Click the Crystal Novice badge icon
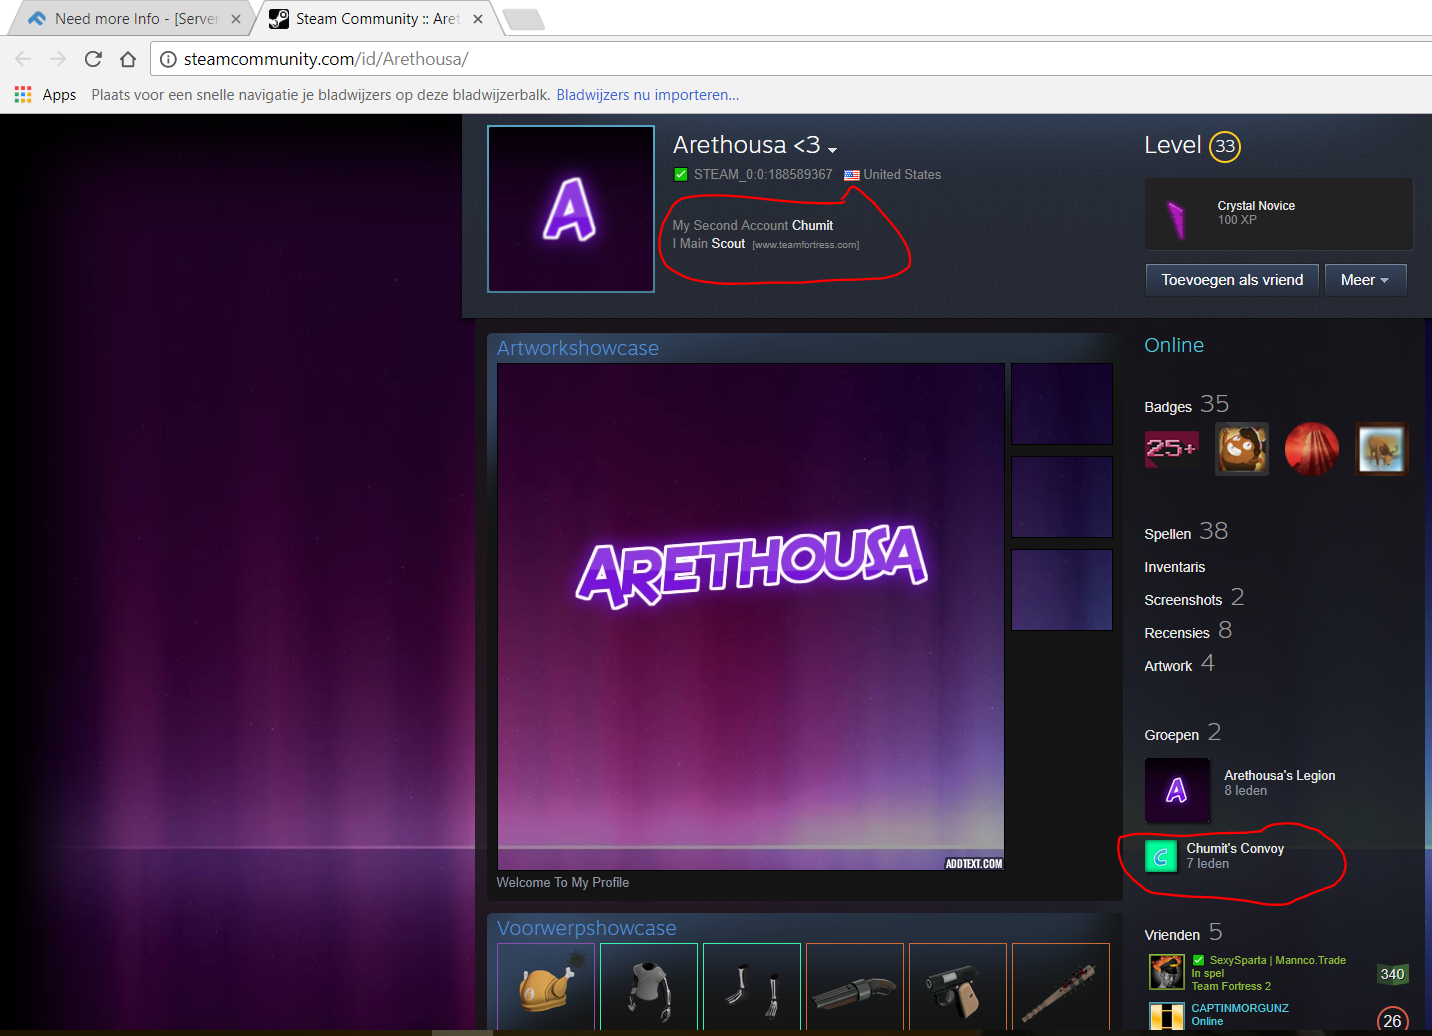Viewport: 1432px width, 1036px height. click(1177, 215)
